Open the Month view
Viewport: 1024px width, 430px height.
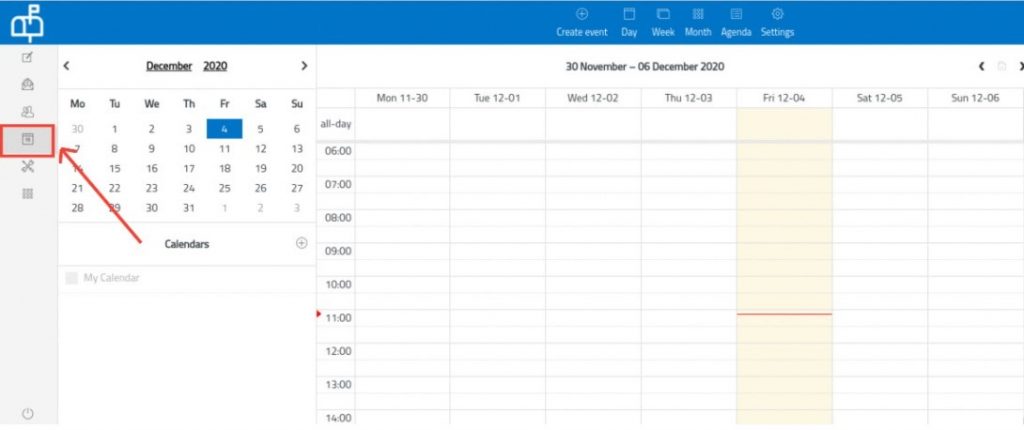698,15
